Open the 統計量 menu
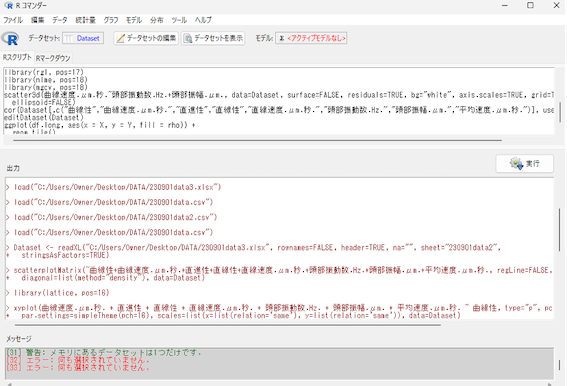The width and height of the screenshot is (567, 386). [x=85, y=20]
